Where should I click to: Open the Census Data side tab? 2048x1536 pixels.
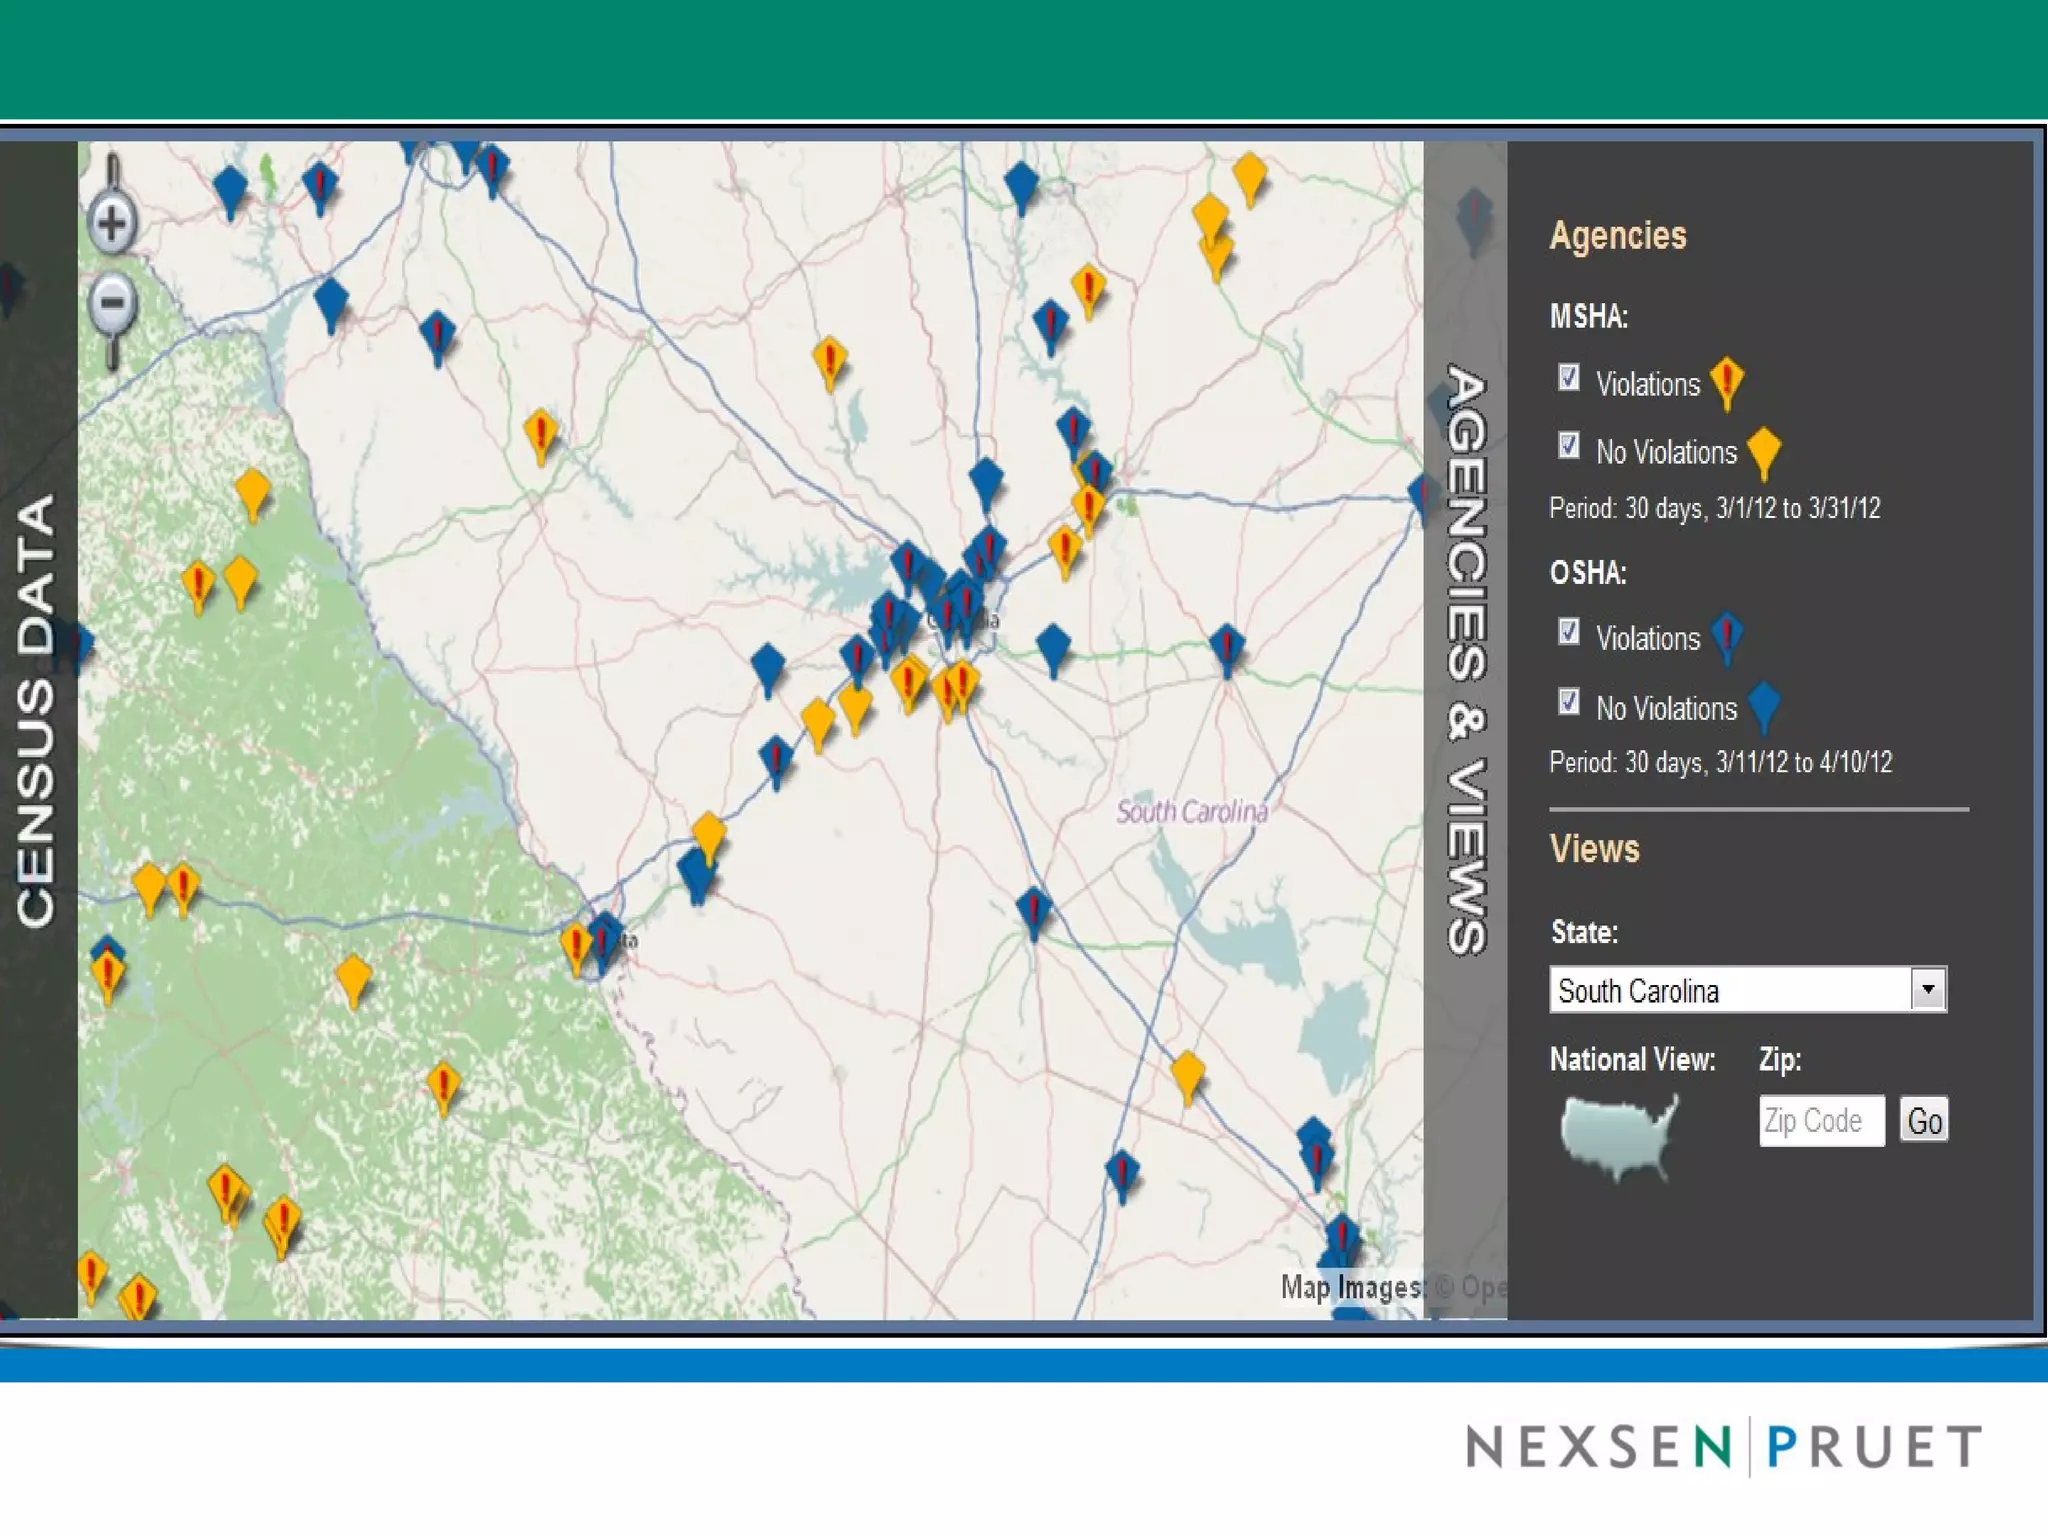click(37, 710)
